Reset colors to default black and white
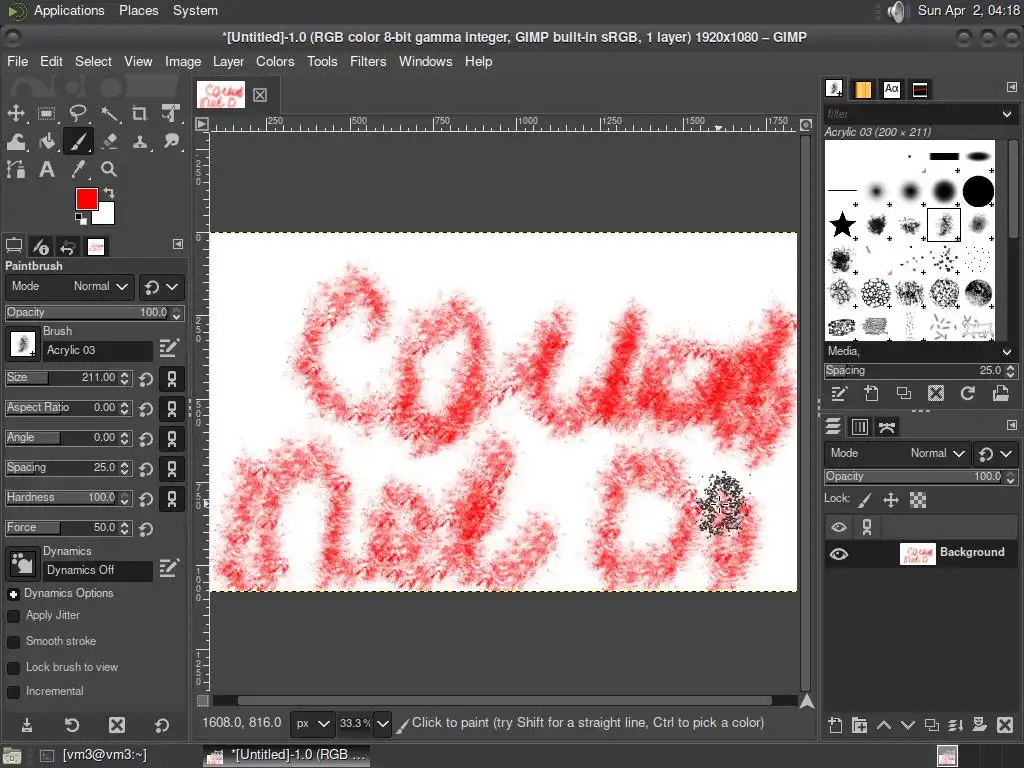Image resolution: width=1024 pixels, height=768 pixels. click(80, 219)
